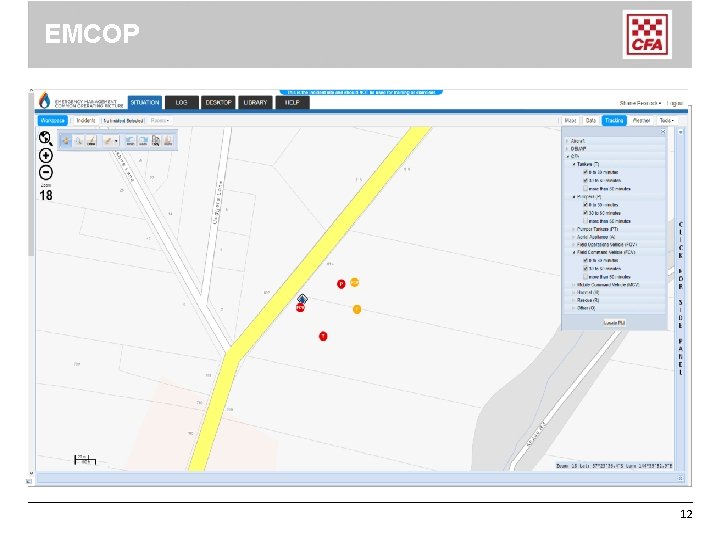
Task: Click the undo arrow toolbar icon
Action: pyautogui.click(x=130, y=141)
